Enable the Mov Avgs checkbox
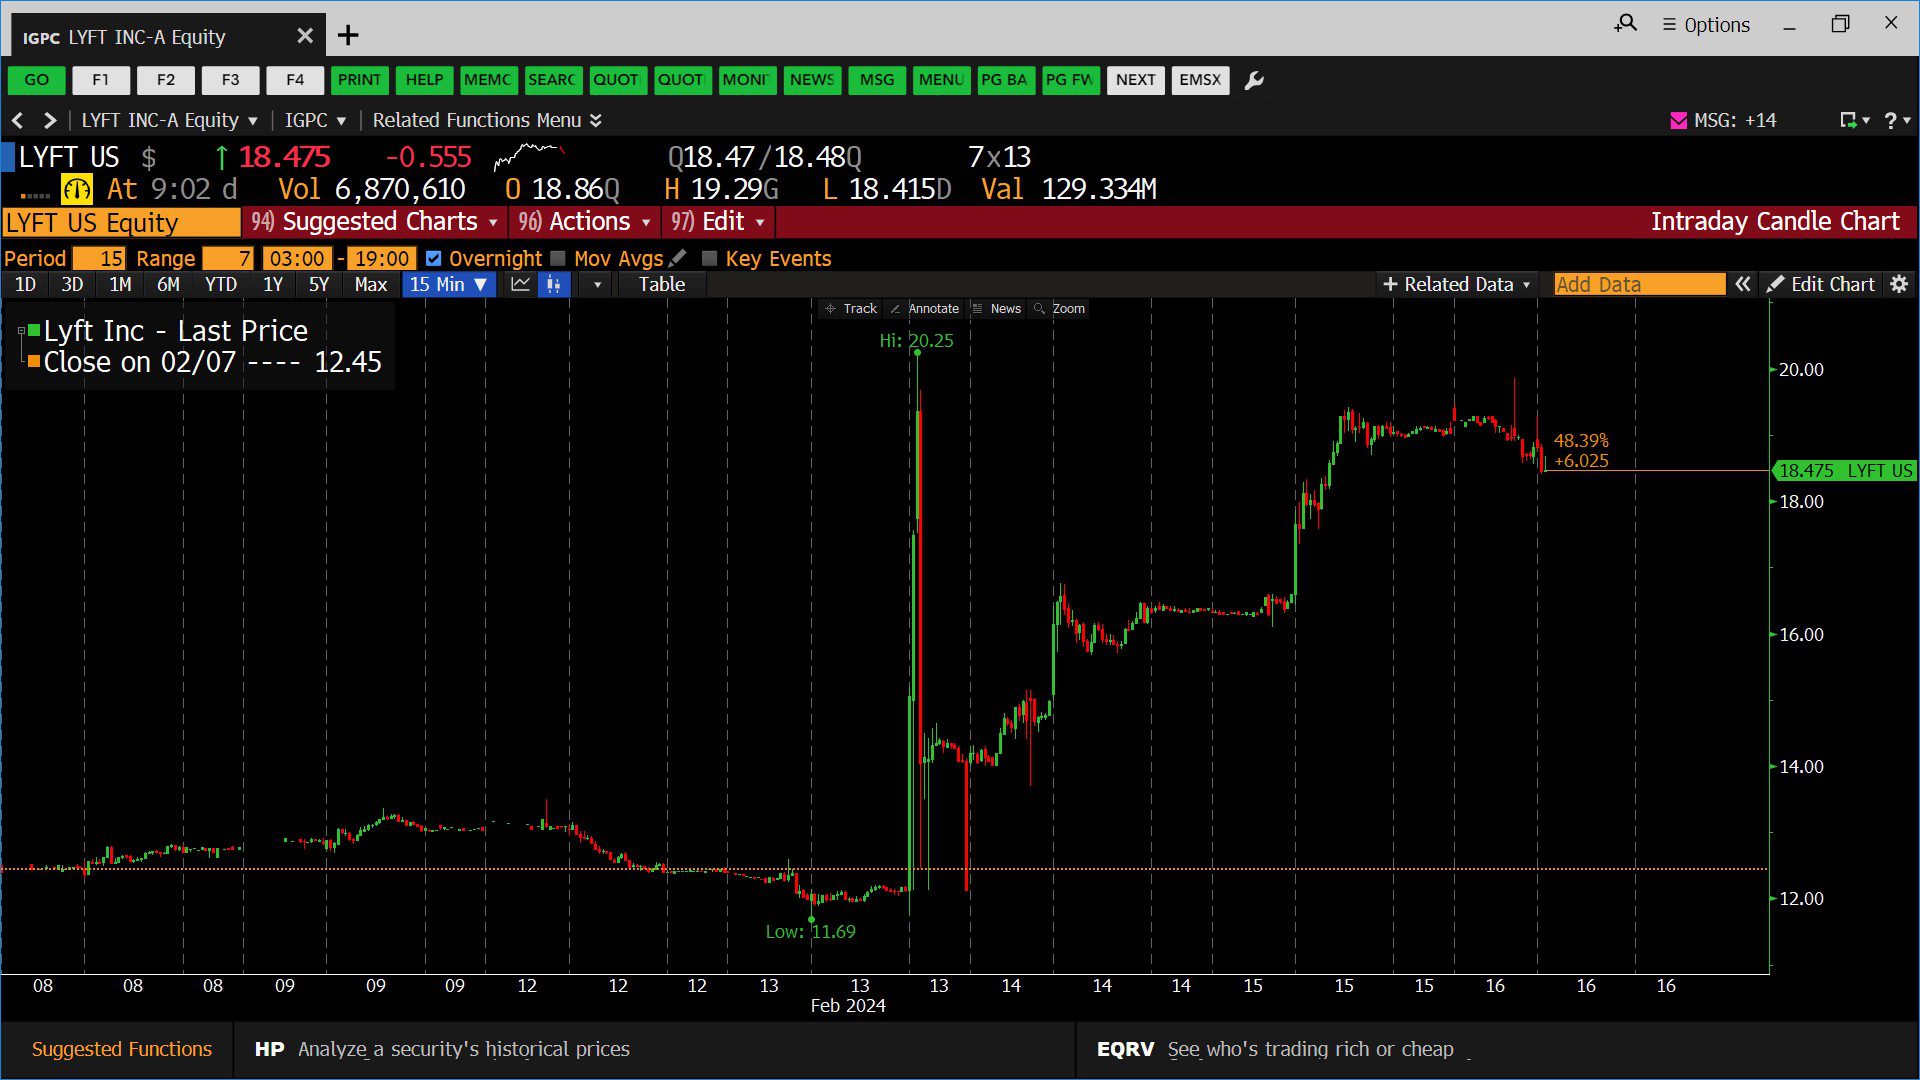The width and height of the screenshot is (1920, 1080). click(558, 258)
